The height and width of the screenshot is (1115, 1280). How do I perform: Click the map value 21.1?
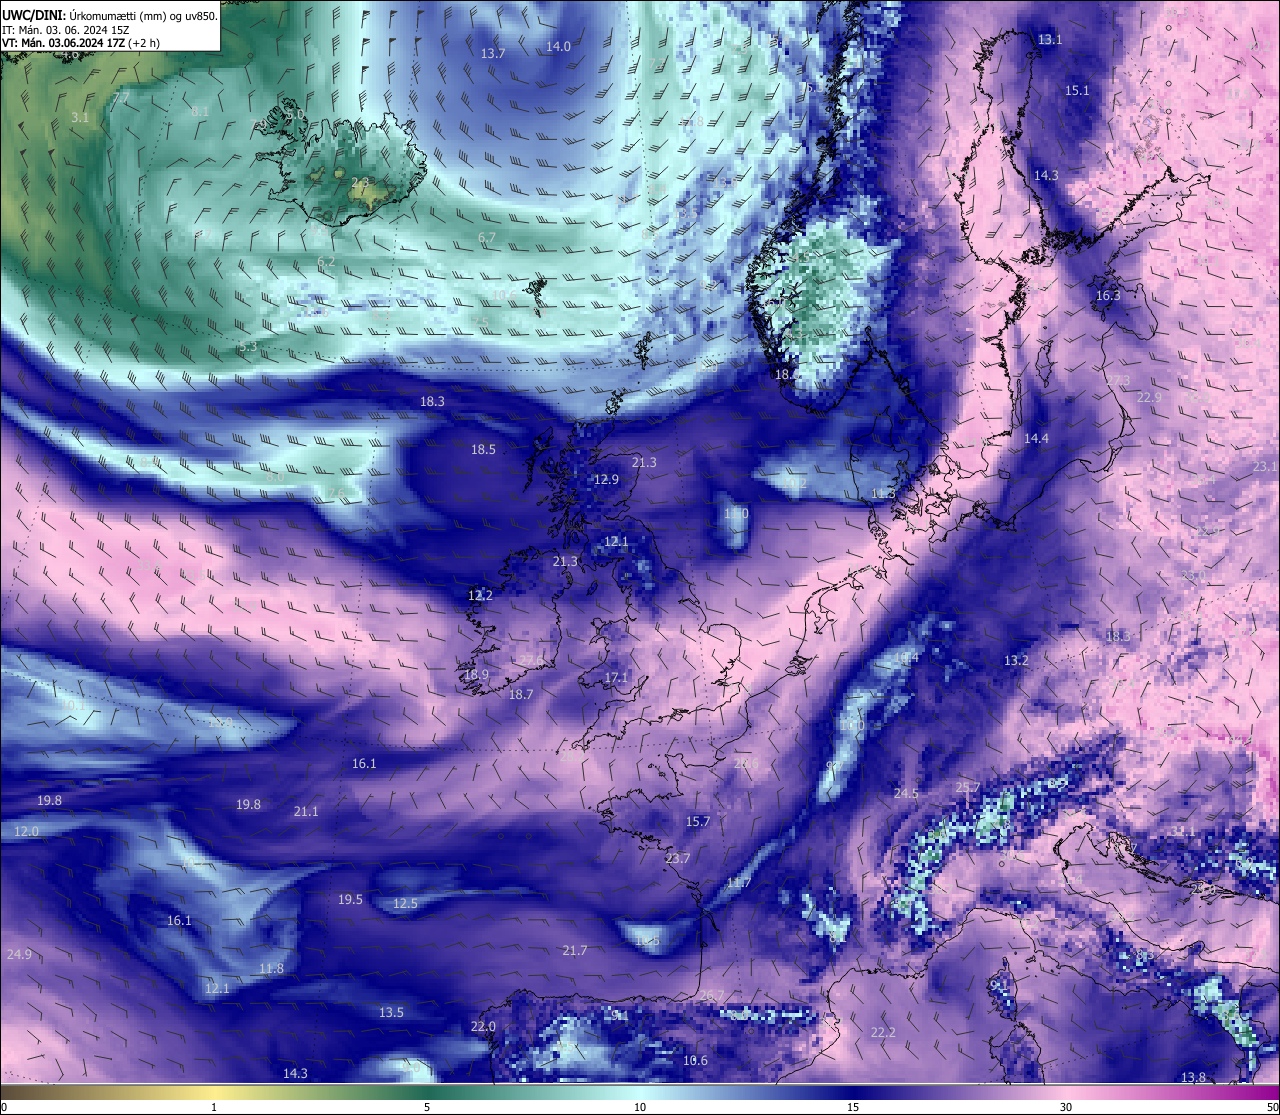[x=305, y=811]
